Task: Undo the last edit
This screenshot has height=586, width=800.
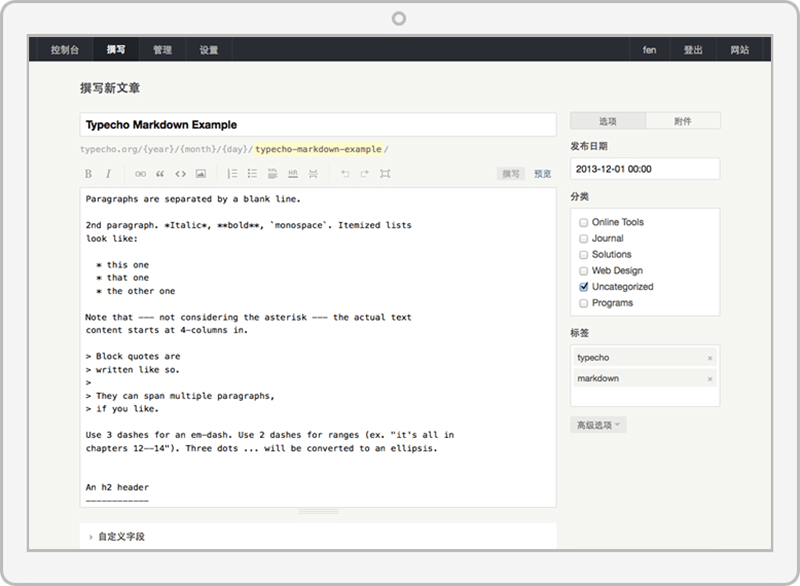Action: click(x=345, y=174)
